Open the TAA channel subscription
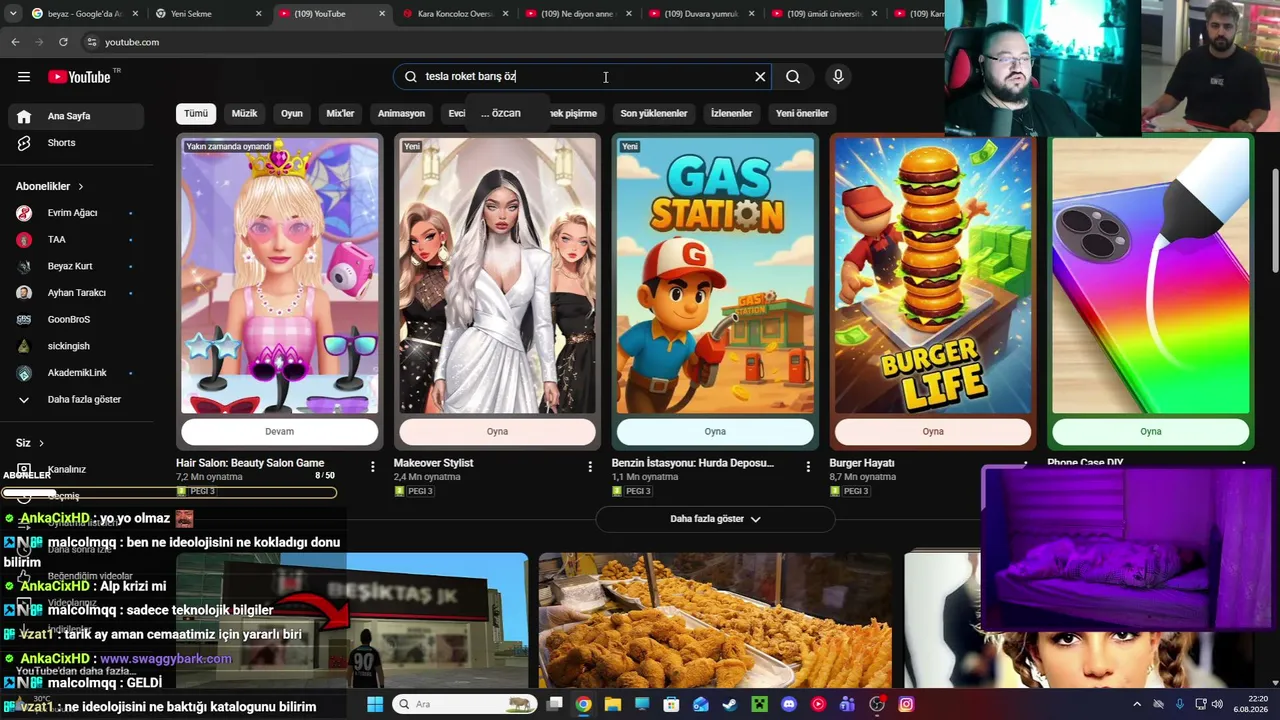The height and width of the screenshot is (720, 1280). 76,240
